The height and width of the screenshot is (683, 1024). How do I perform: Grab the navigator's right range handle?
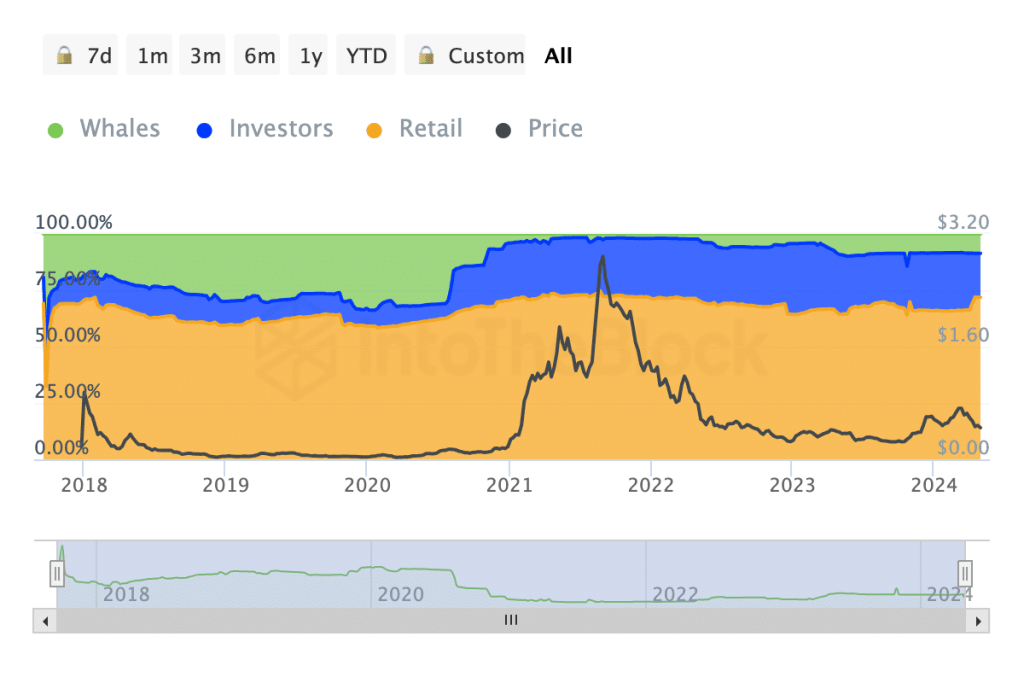[965, 574]
